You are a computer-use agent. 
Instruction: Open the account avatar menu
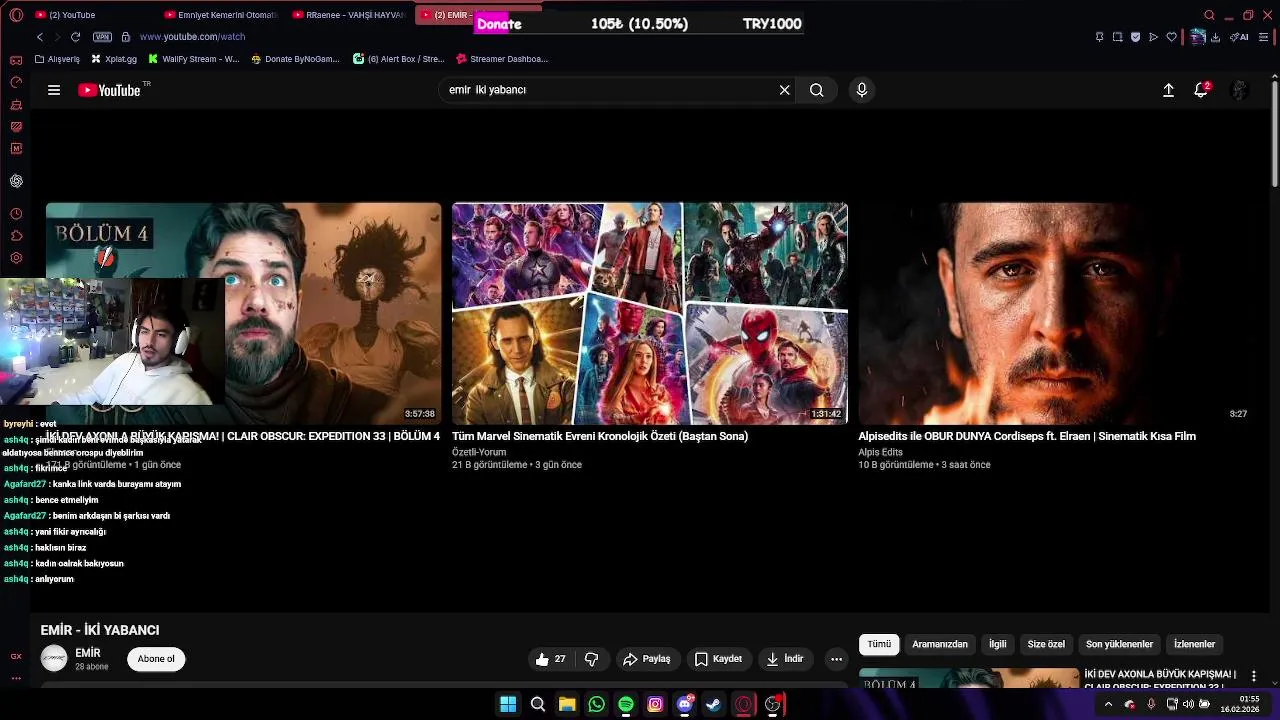1239,90
